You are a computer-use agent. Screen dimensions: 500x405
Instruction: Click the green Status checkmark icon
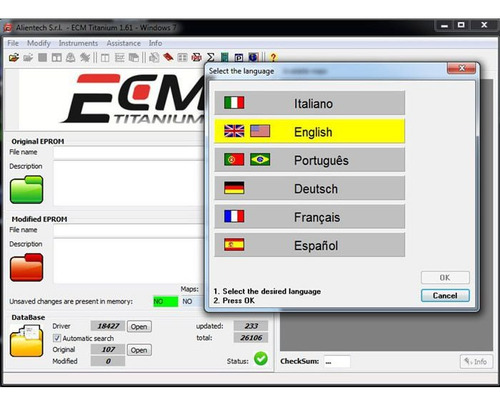coord(261,359)
